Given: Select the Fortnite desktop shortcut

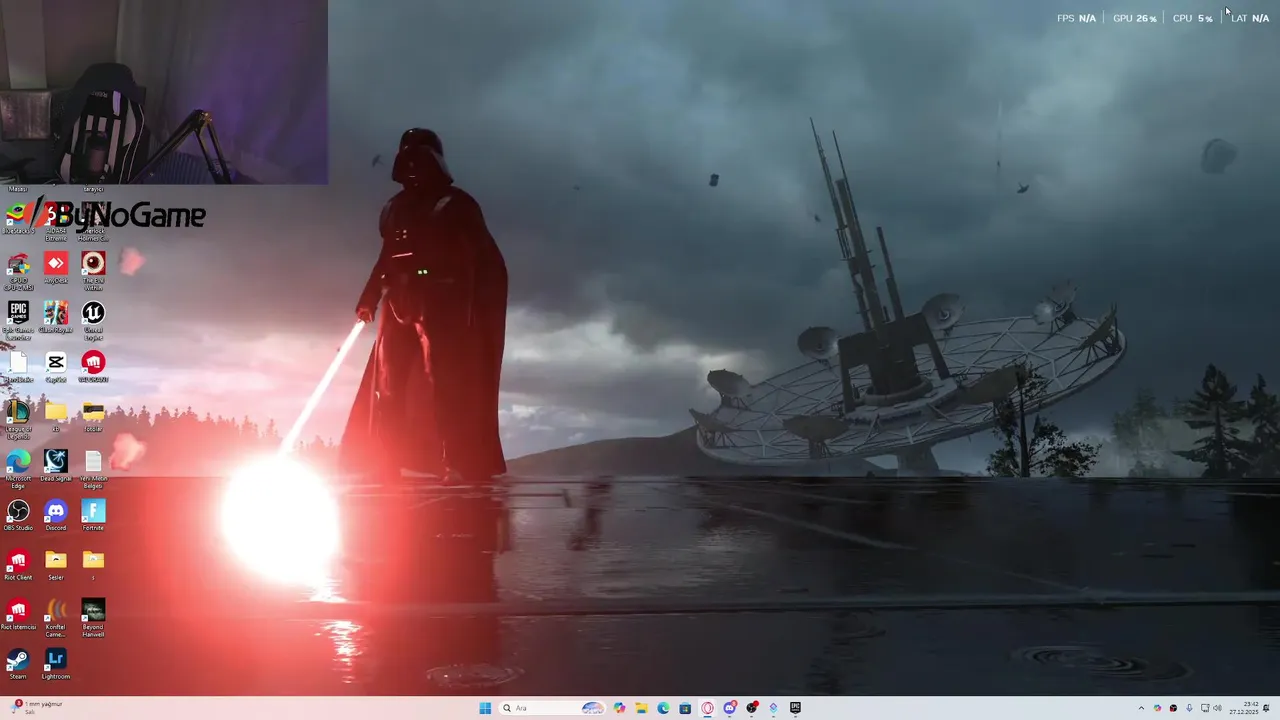Looking at the screenshot, I should 93,515.
